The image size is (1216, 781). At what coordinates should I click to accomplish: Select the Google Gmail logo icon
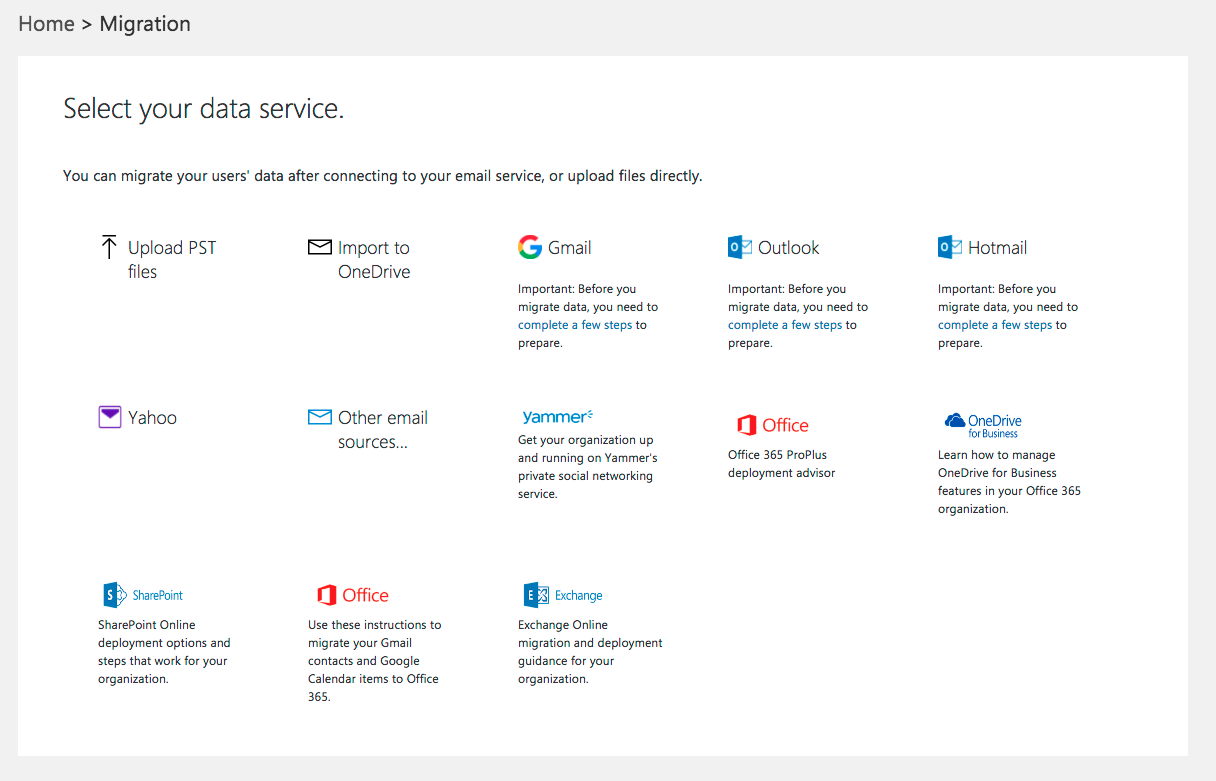tap(529, 247)
